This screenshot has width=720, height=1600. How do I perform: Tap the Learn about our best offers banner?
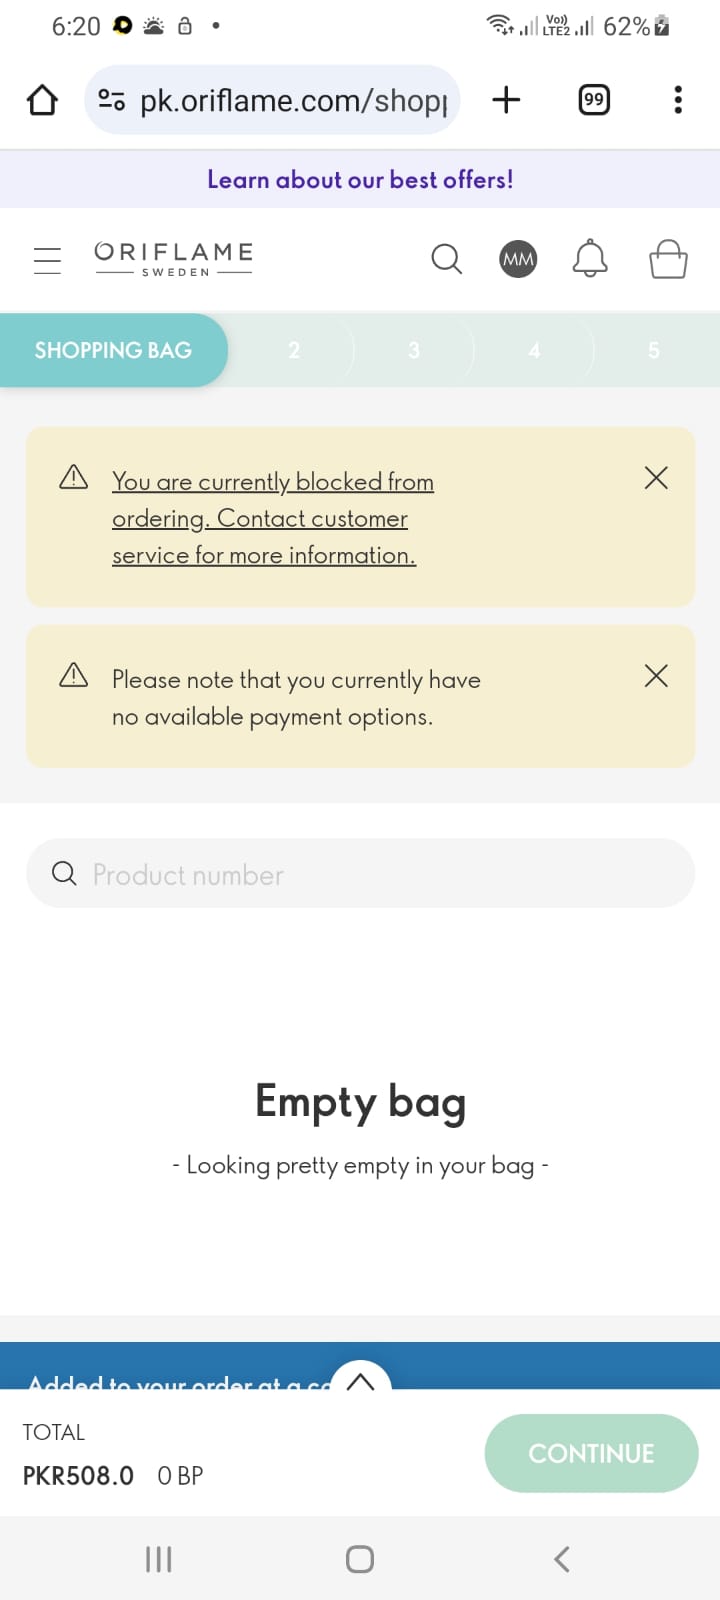click(360, 180)
